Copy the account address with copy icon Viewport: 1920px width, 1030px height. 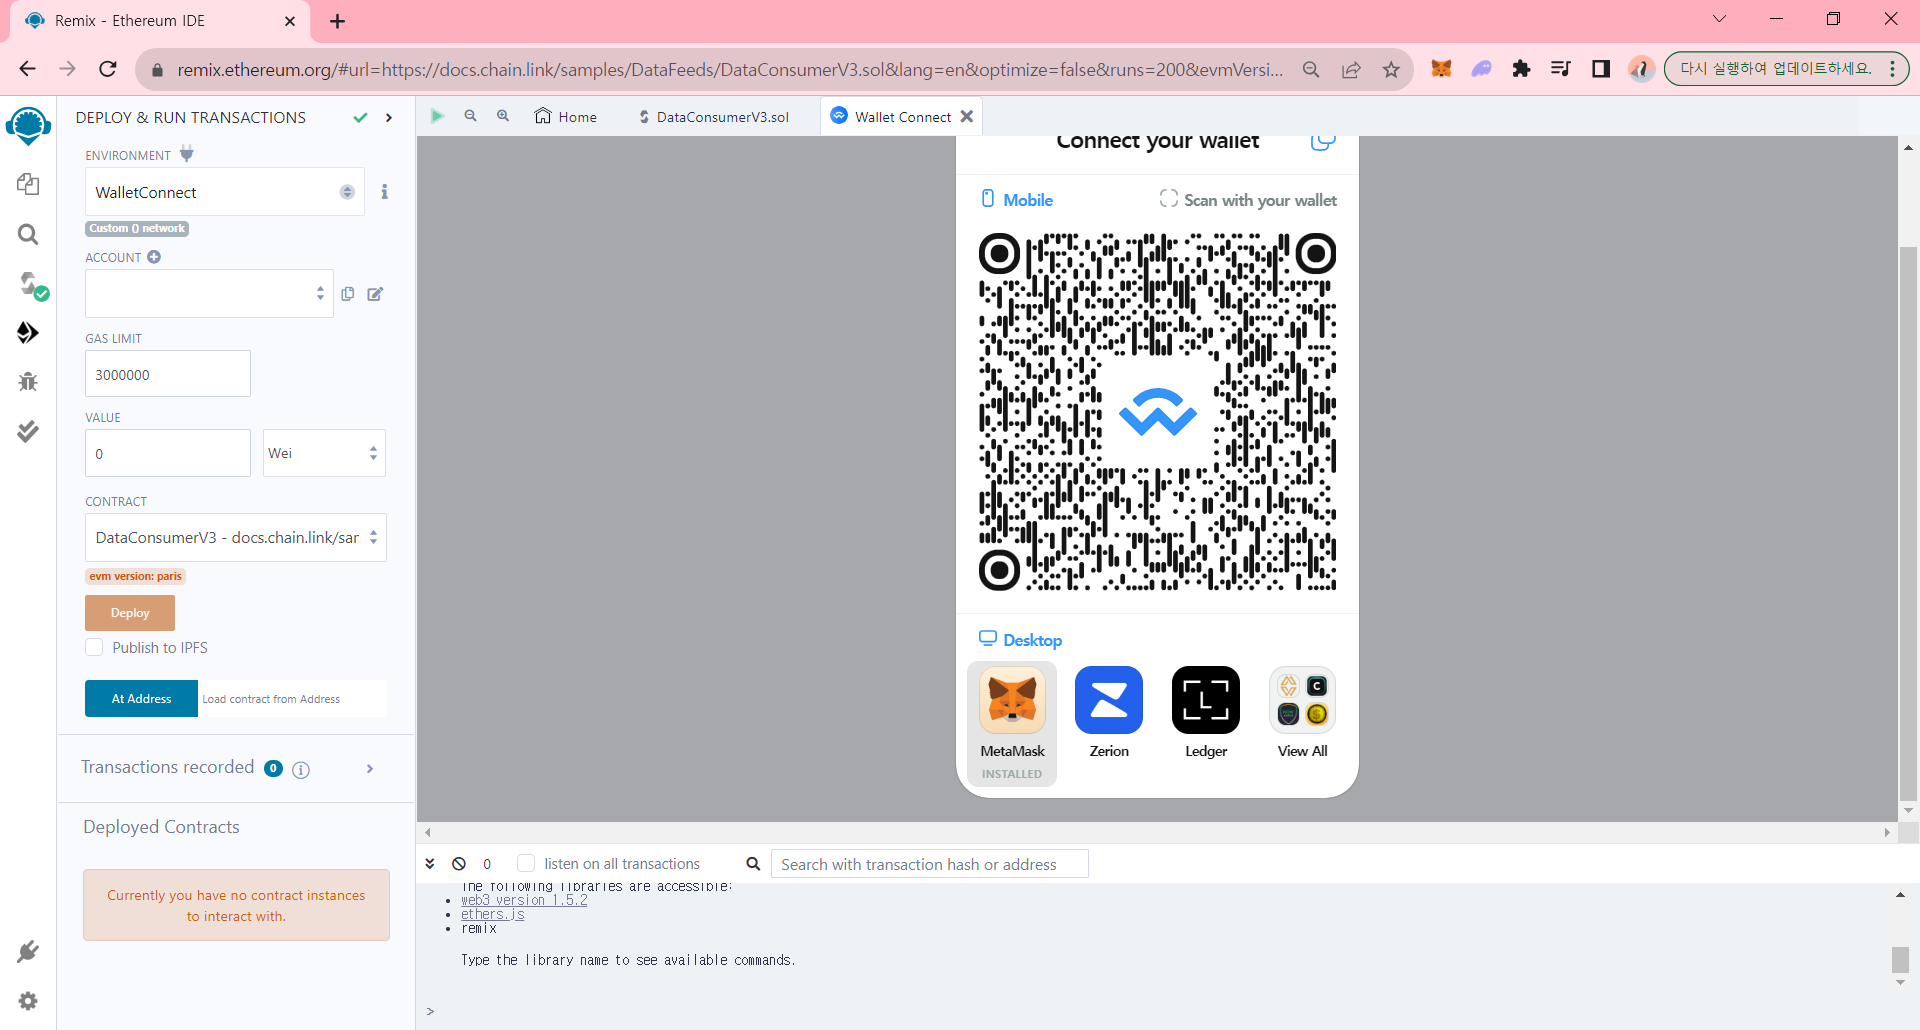(348, 294)
